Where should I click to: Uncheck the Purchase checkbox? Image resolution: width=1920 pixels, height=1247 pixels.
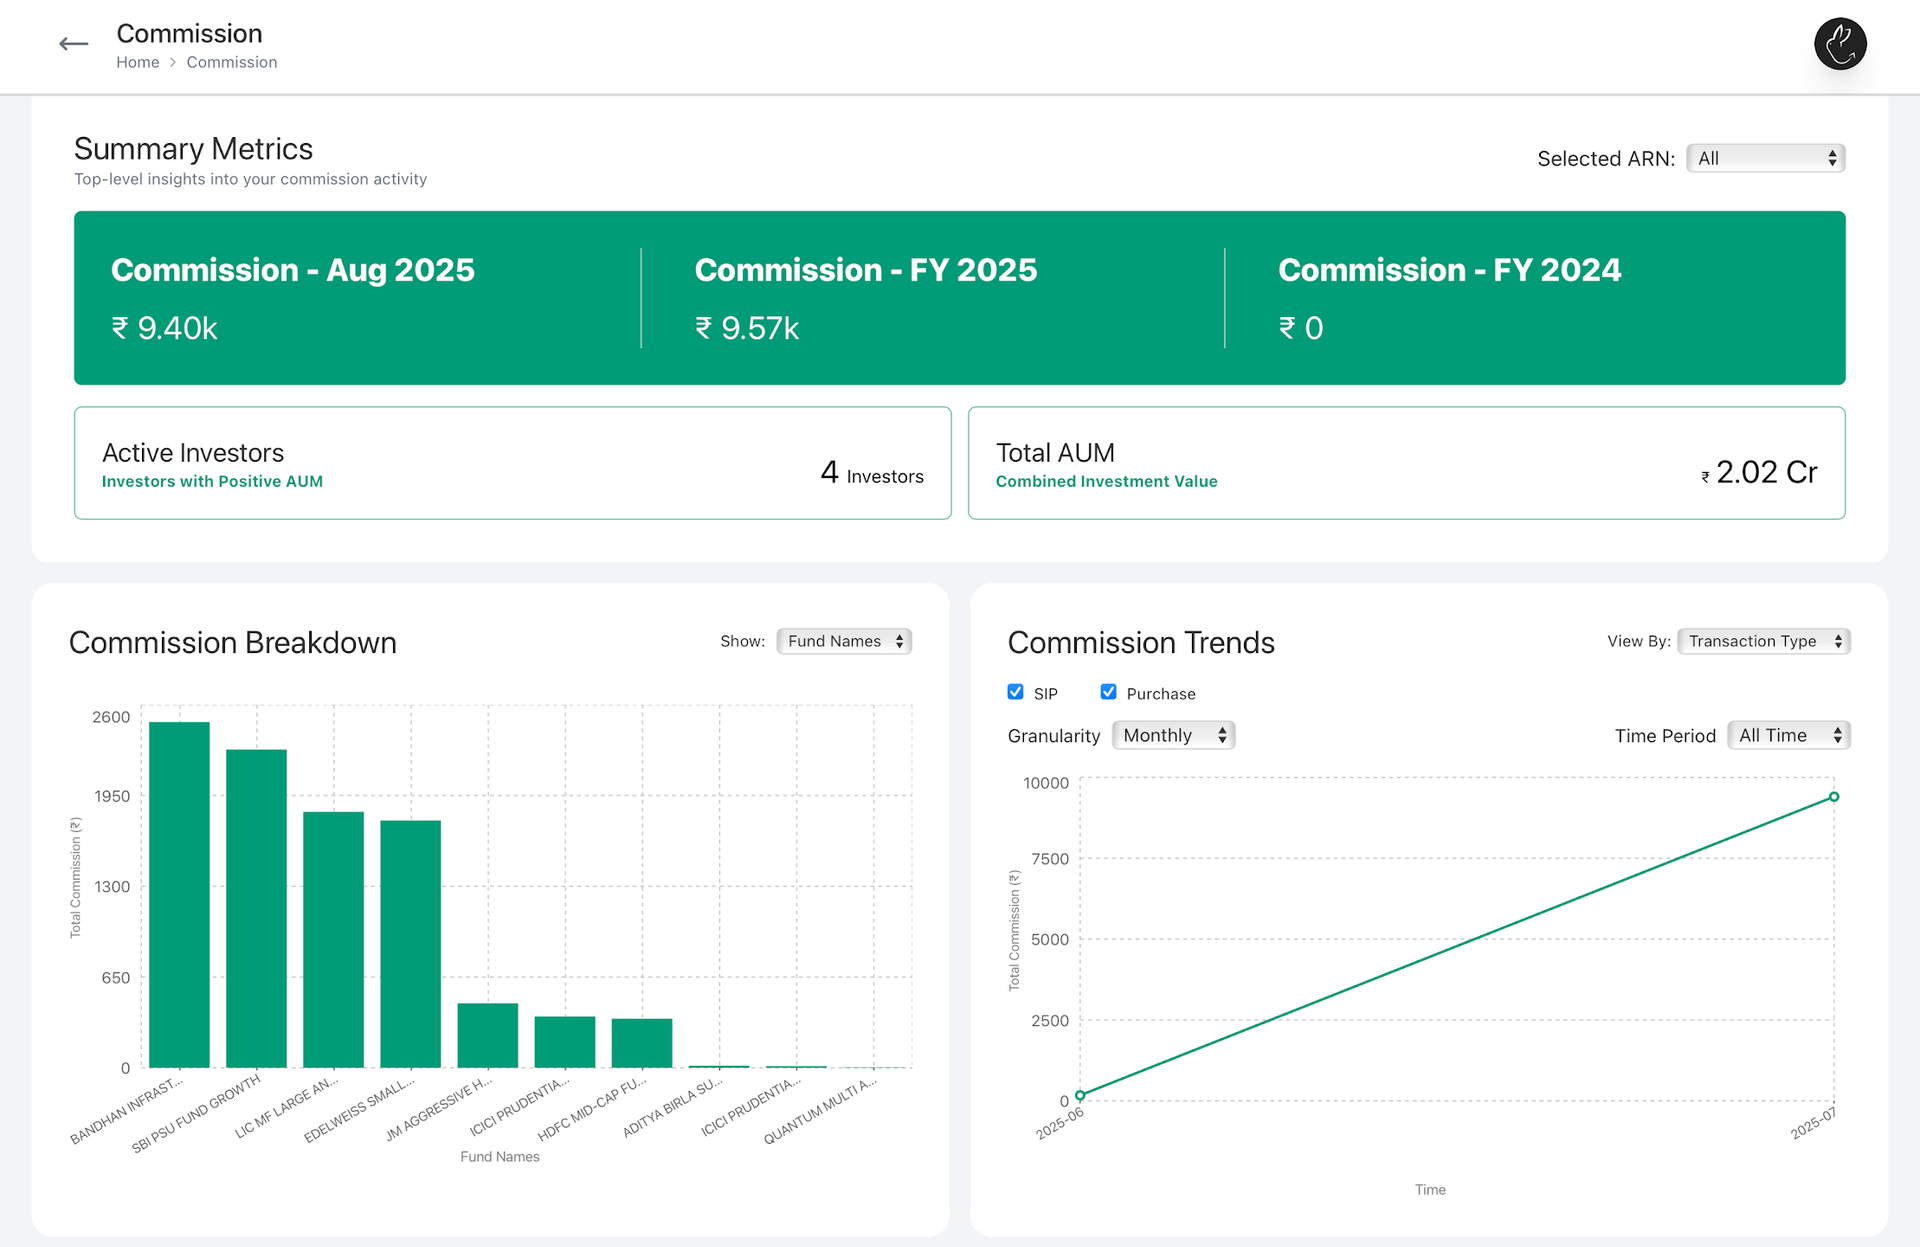pyautogui.click(x=1108, y=692)
